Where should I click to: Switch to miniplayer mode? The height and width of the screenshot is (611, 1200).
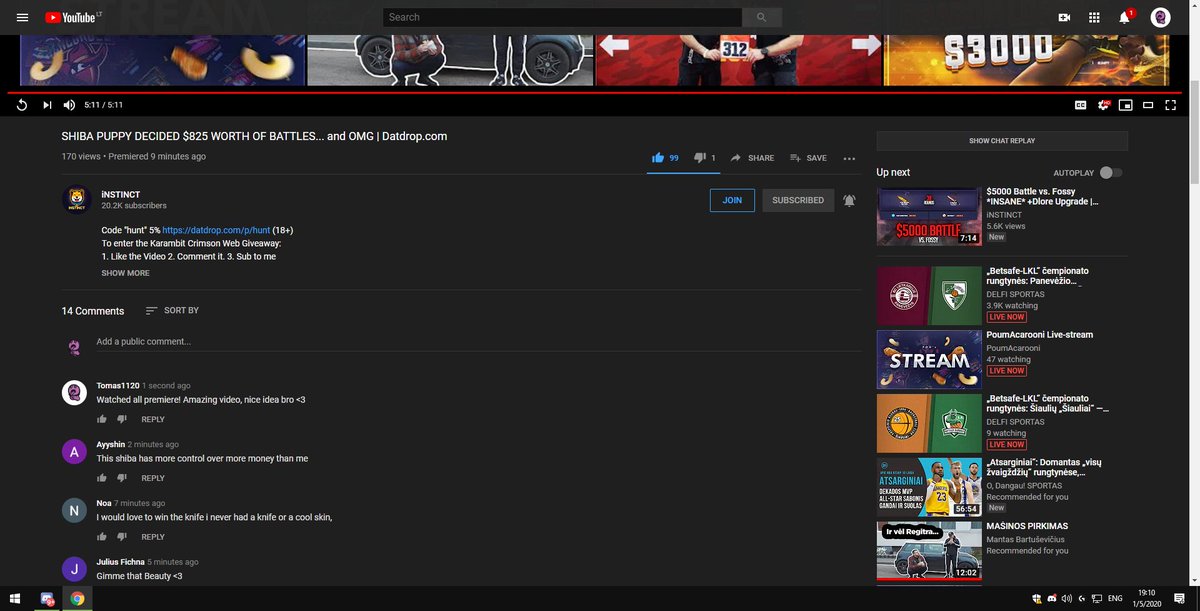click(1125, 105)
